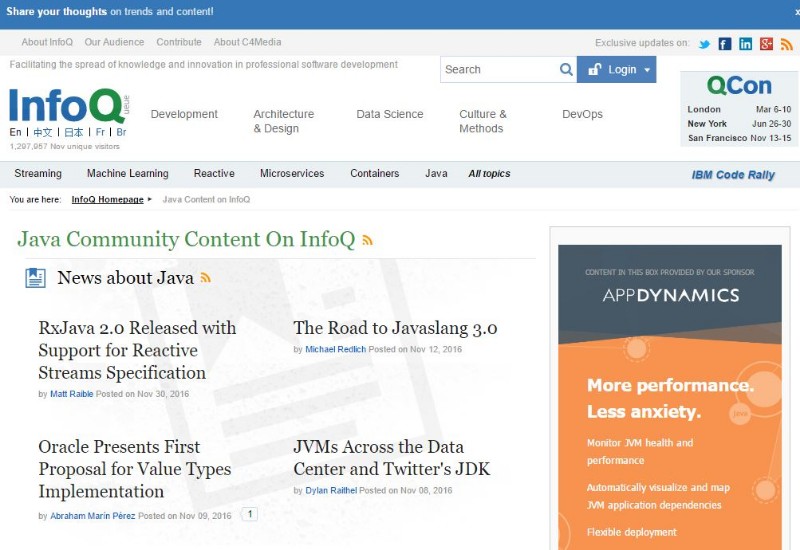Select the Streaming topic
This screenshot has width=800, height=550.
coord(38,173)
